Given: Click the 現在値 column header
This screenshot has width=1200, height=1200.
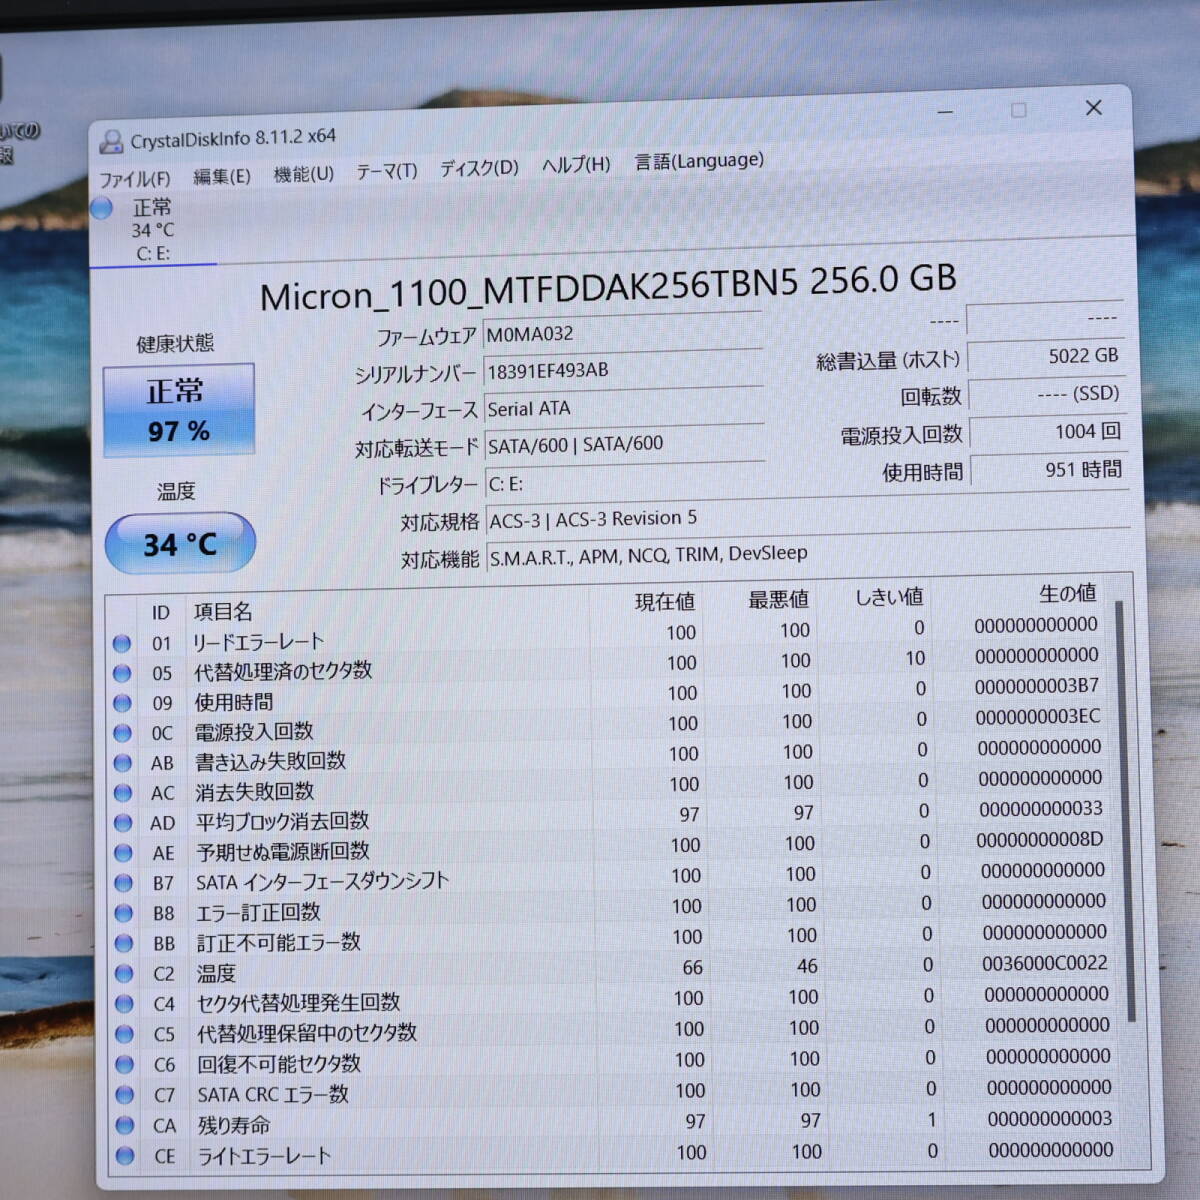Looking at the screenshot, I should [x=664, y=602].
